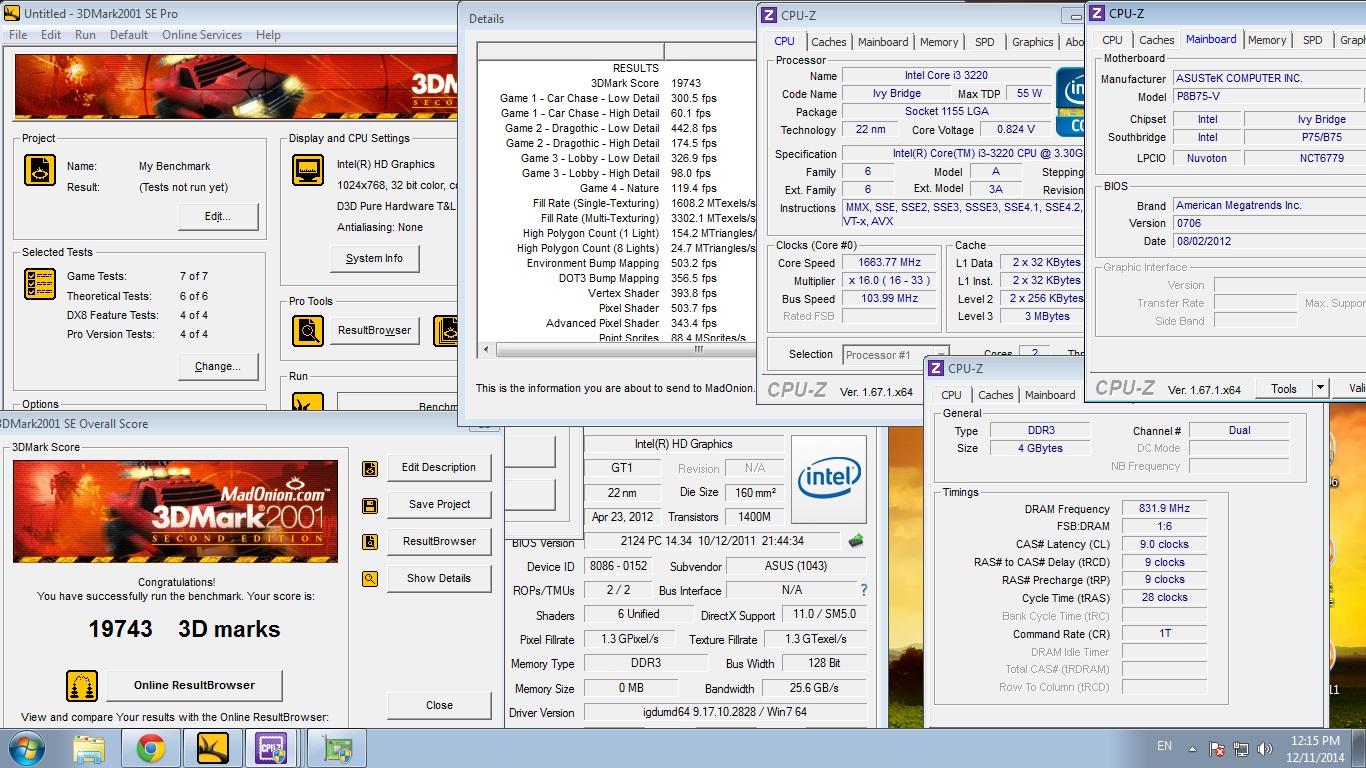Click the magnifier icon beside Show Details
The image size is (1366, 768).
click(x=370, y=578)
